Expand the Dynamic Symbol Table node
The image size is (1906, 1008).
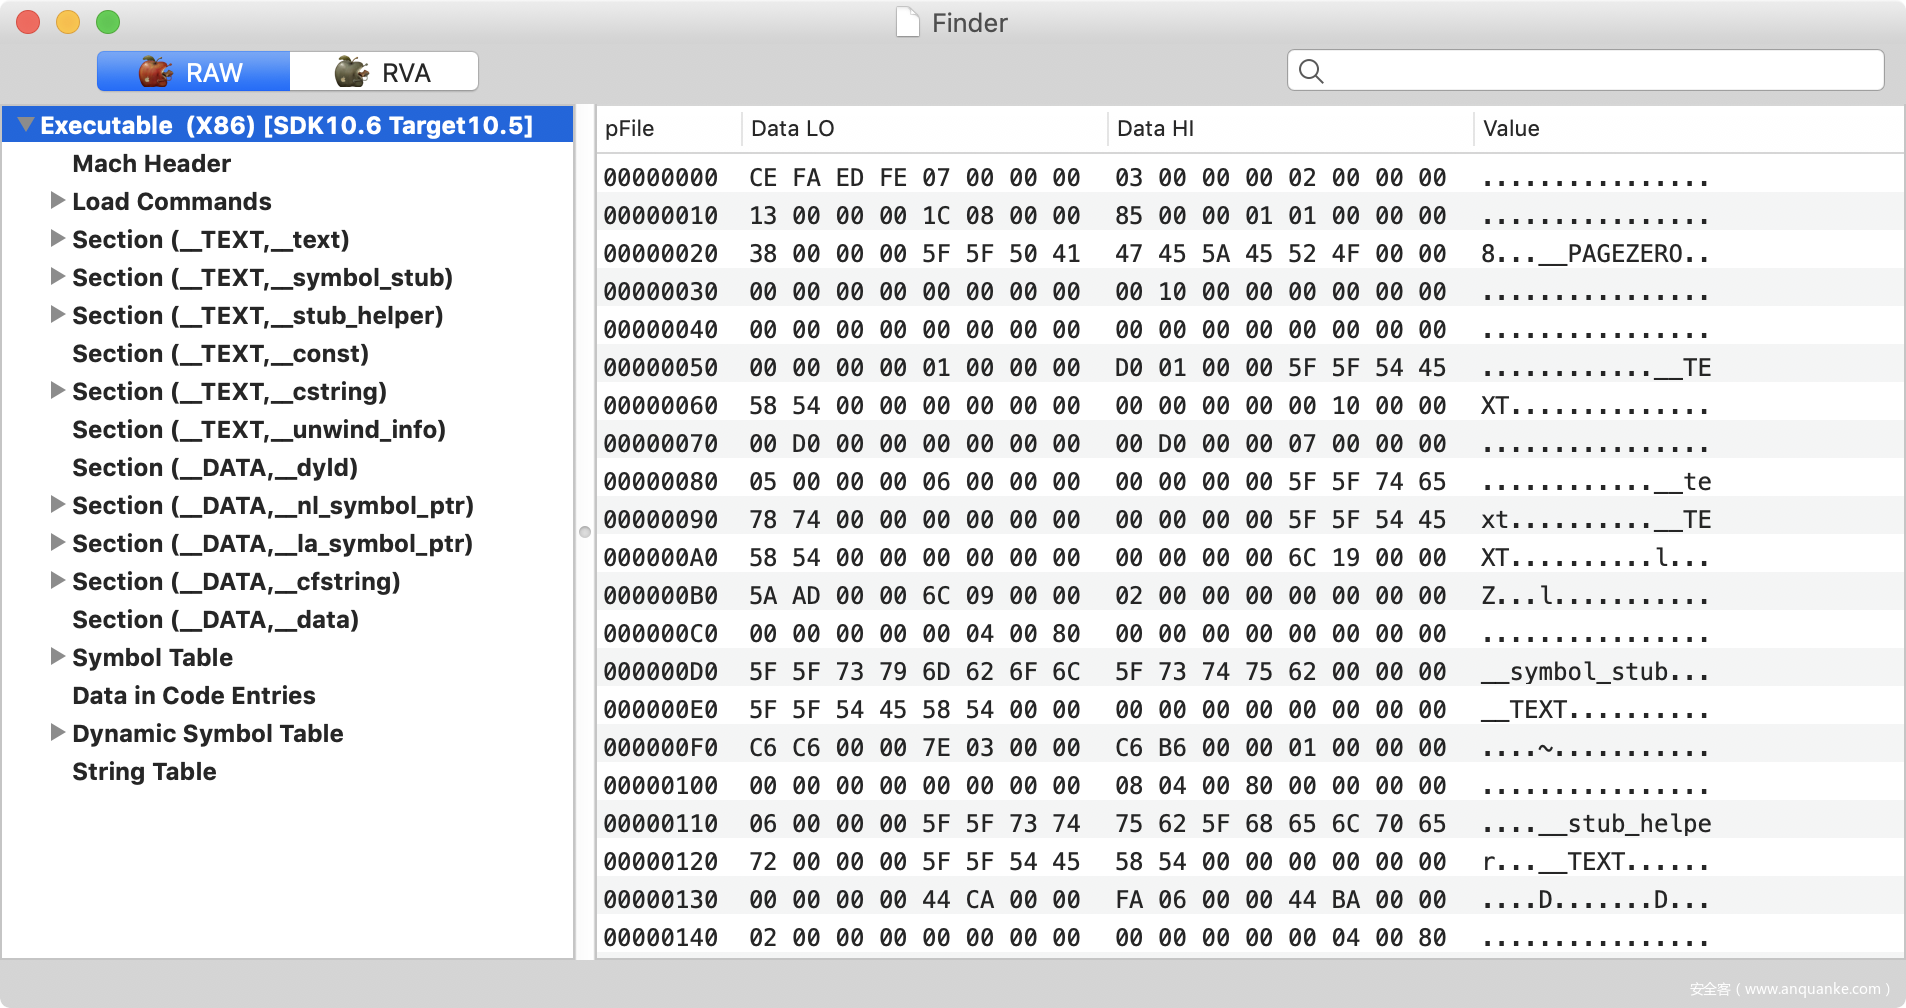click(x=58, y=733)
